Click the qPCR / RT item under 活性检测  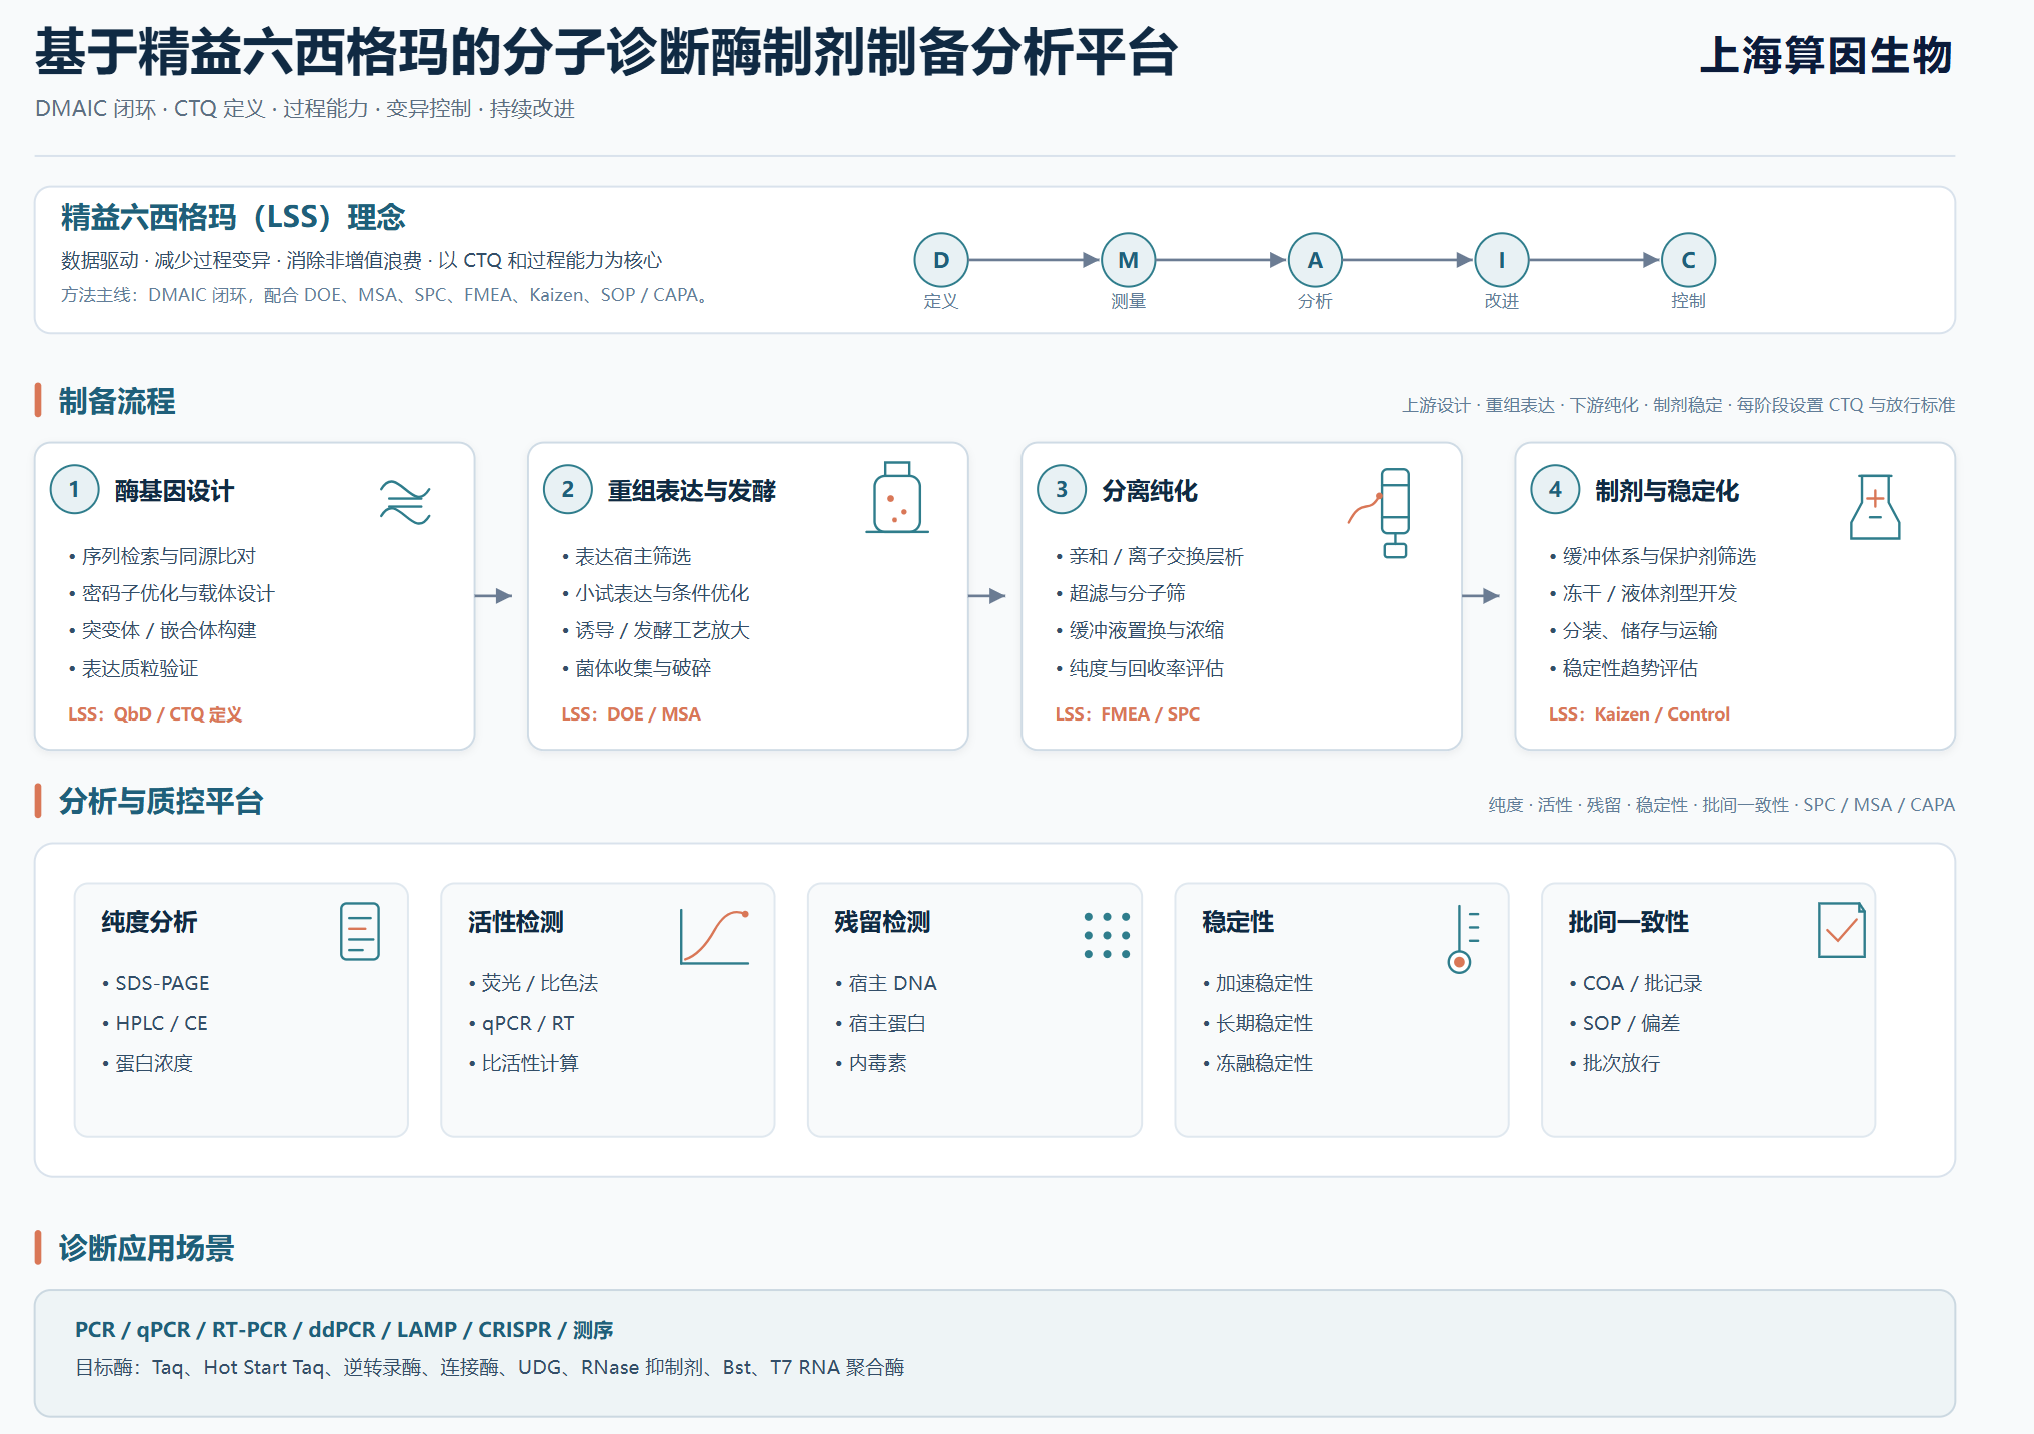522,1023
